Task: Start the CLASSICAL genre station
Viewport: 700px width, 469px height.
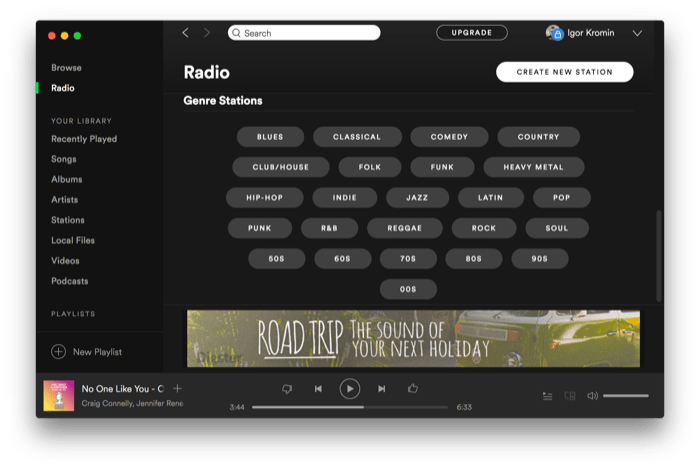Action: pos(357,137)
